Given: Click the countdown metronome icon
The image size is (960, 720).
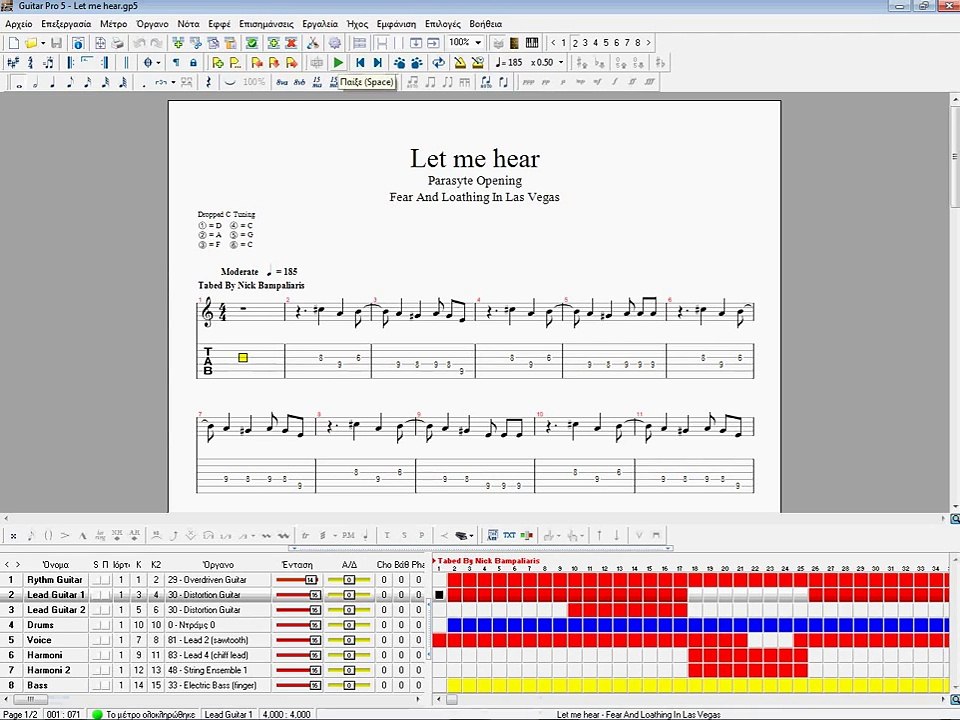Looking at the screenshot, I should pyautogui.click(x=478, y=62).
